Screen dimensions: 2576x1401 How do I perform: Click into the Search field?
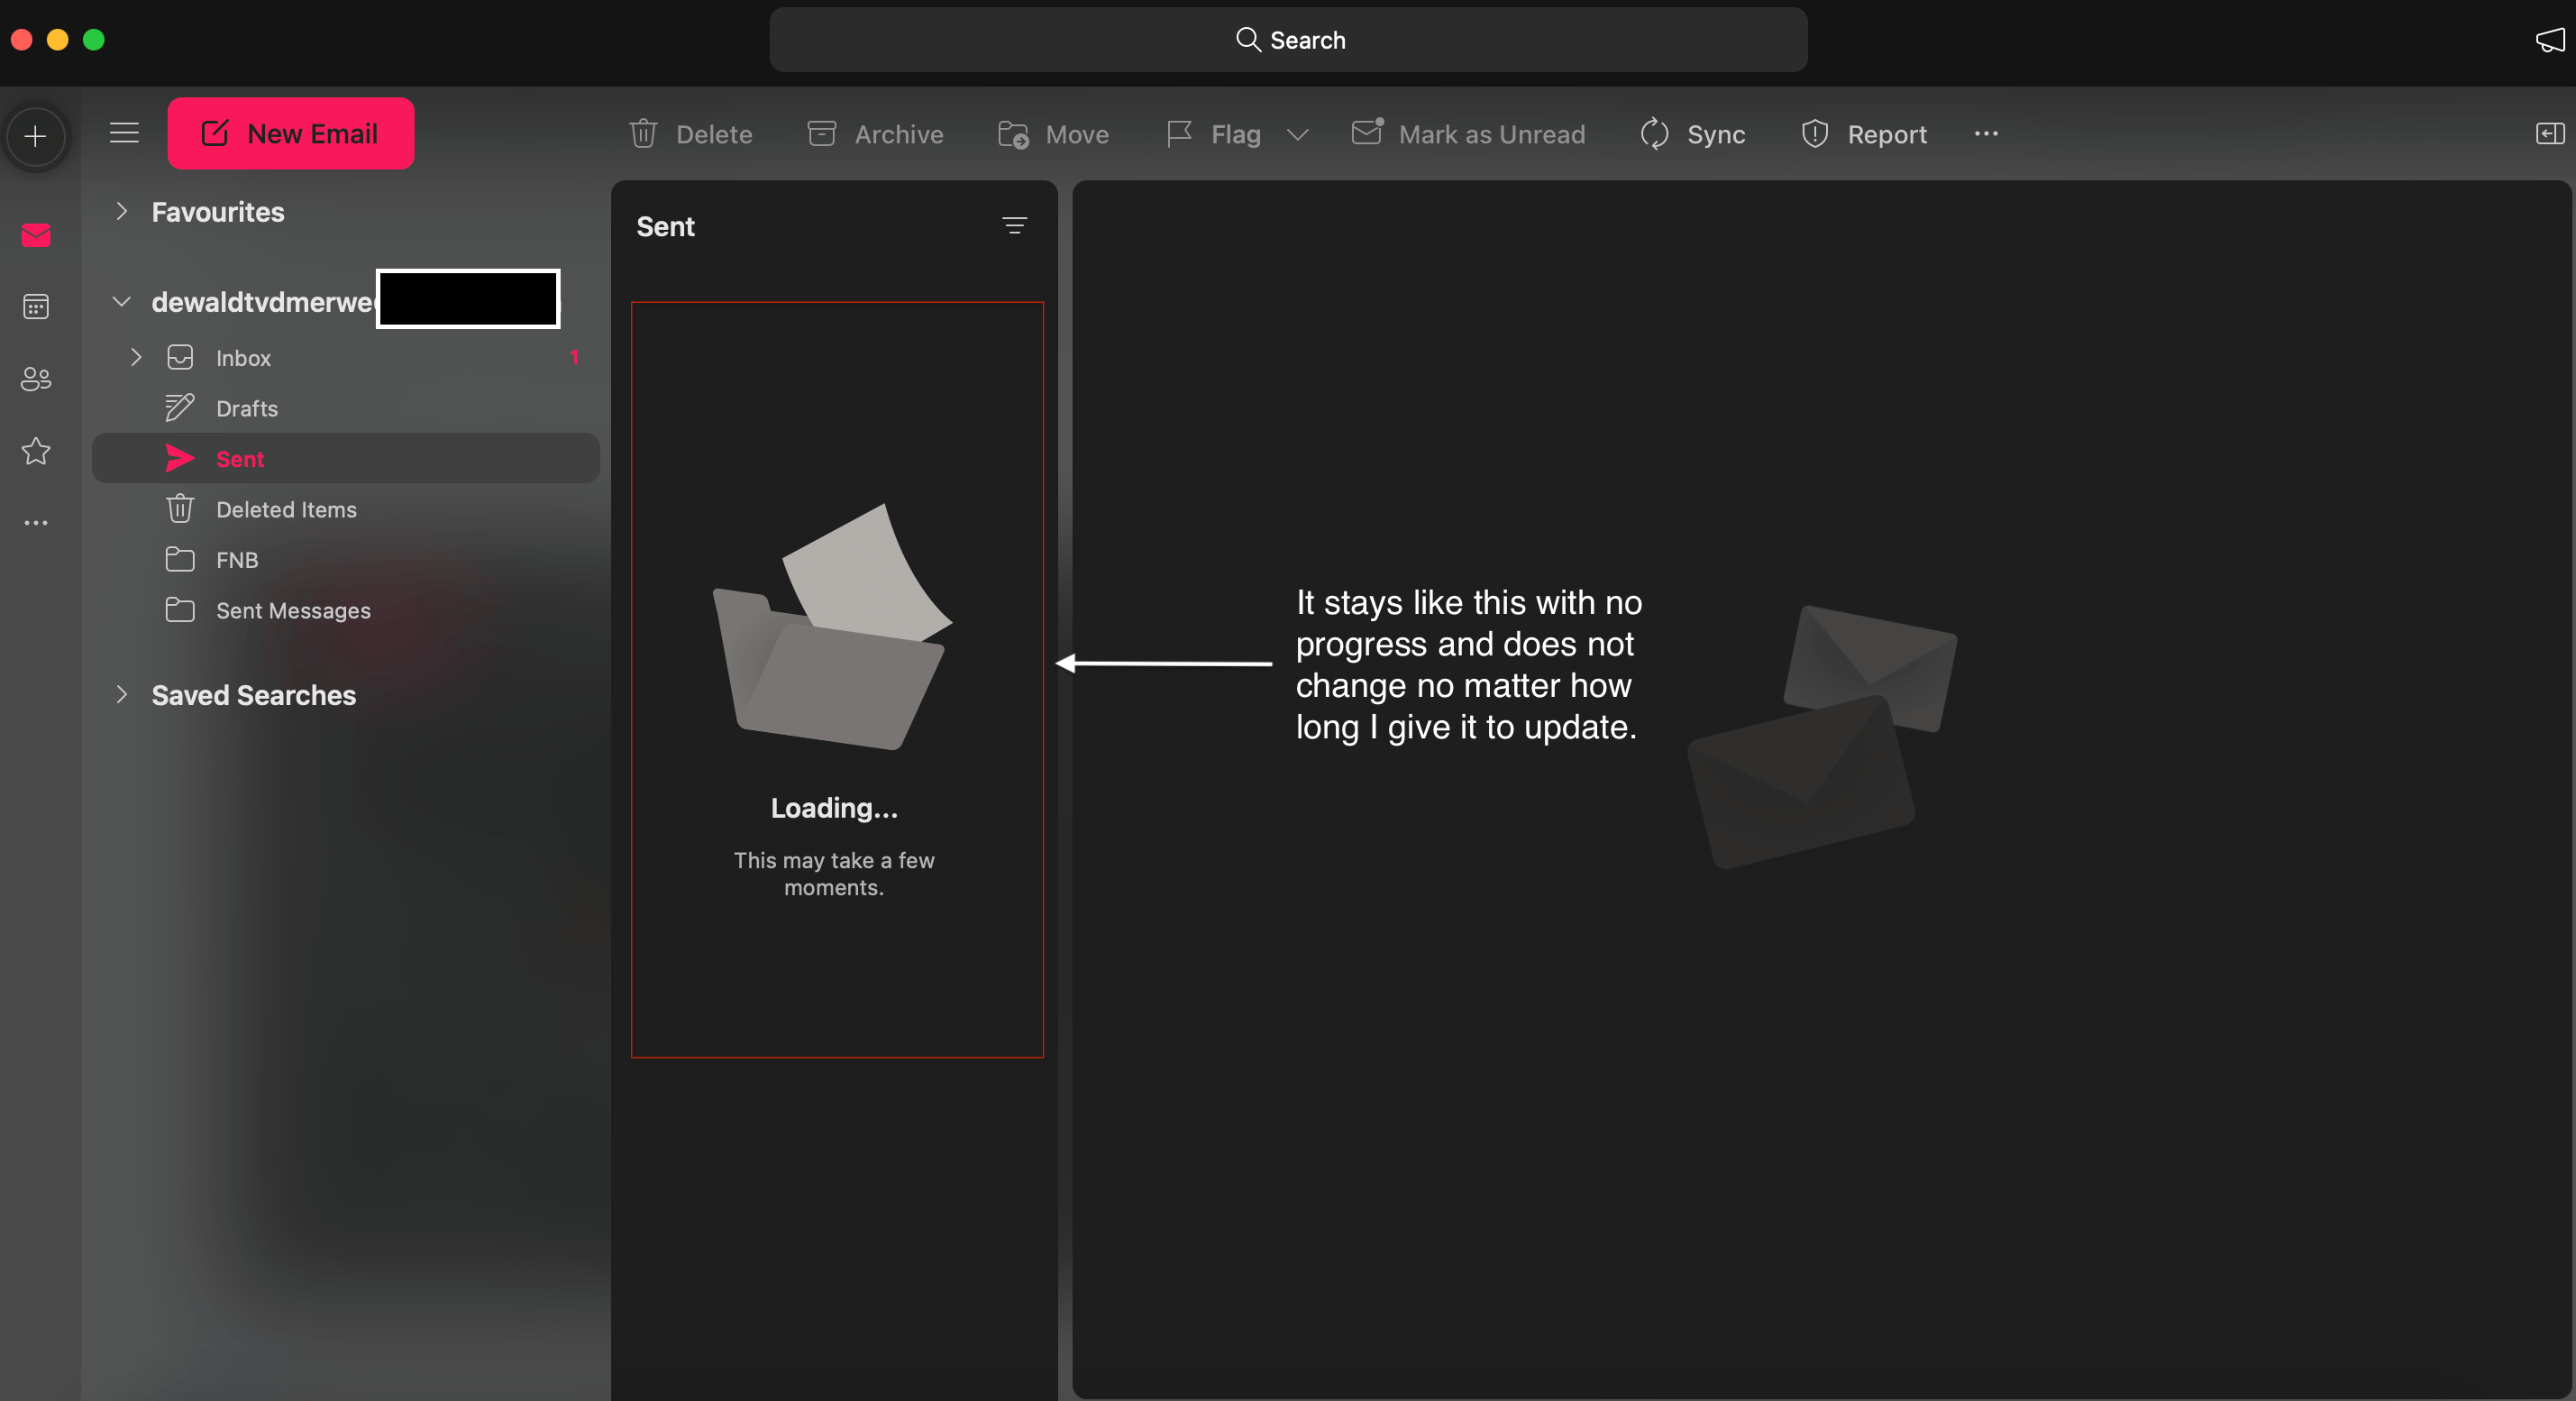pos(1288,40)
